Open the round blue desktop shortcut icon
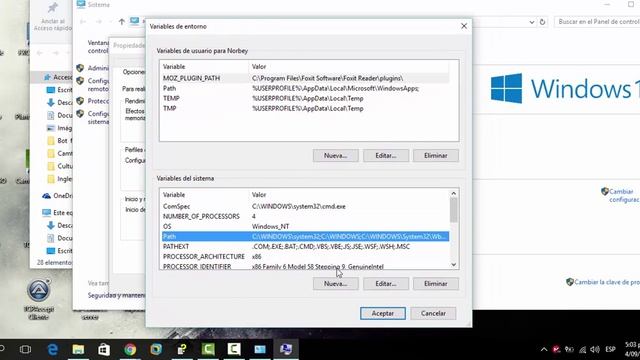The image size is (640, 360). coord(39,291)
